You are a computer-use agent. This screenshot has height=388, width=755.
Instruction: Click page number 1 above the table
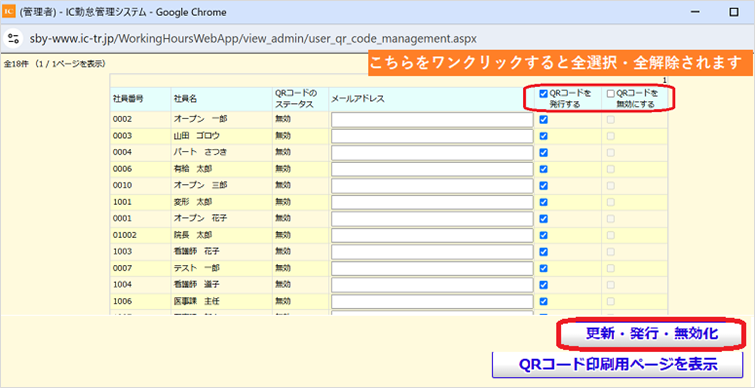[664, 80]
